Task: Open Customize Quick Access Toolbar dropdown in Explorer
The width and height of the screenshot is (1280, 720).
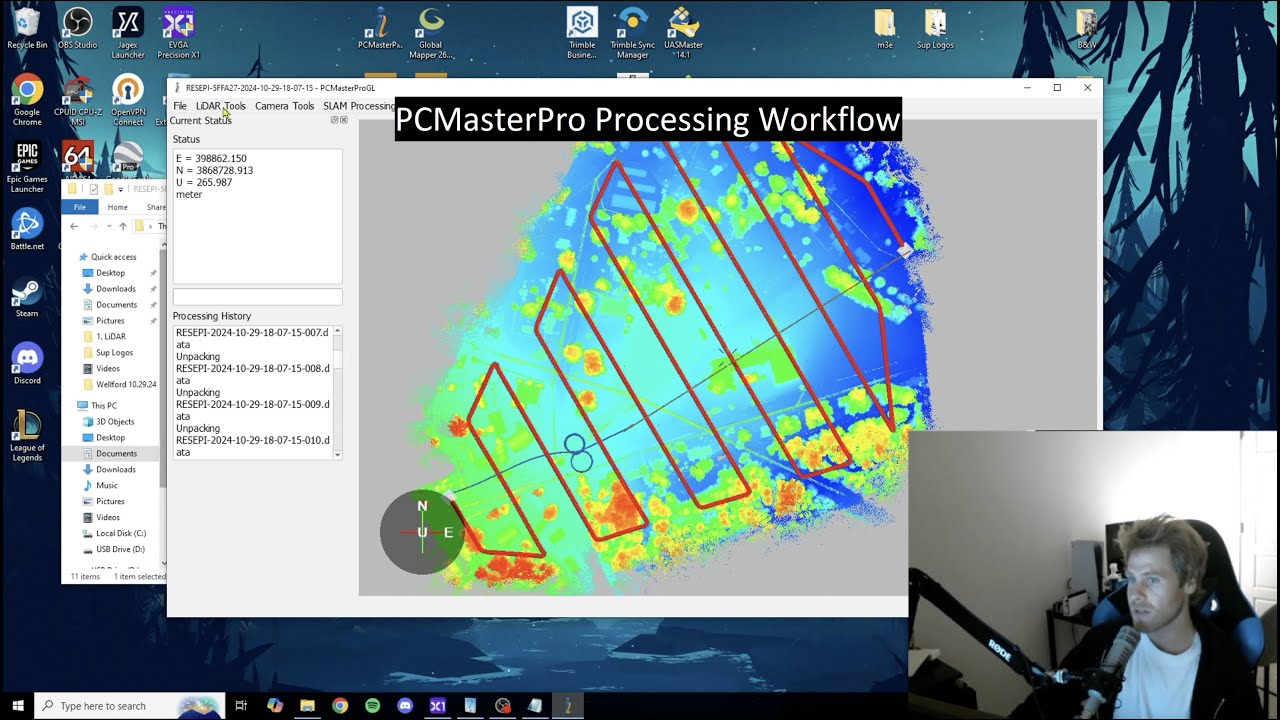Action: (x=121, y=189)
